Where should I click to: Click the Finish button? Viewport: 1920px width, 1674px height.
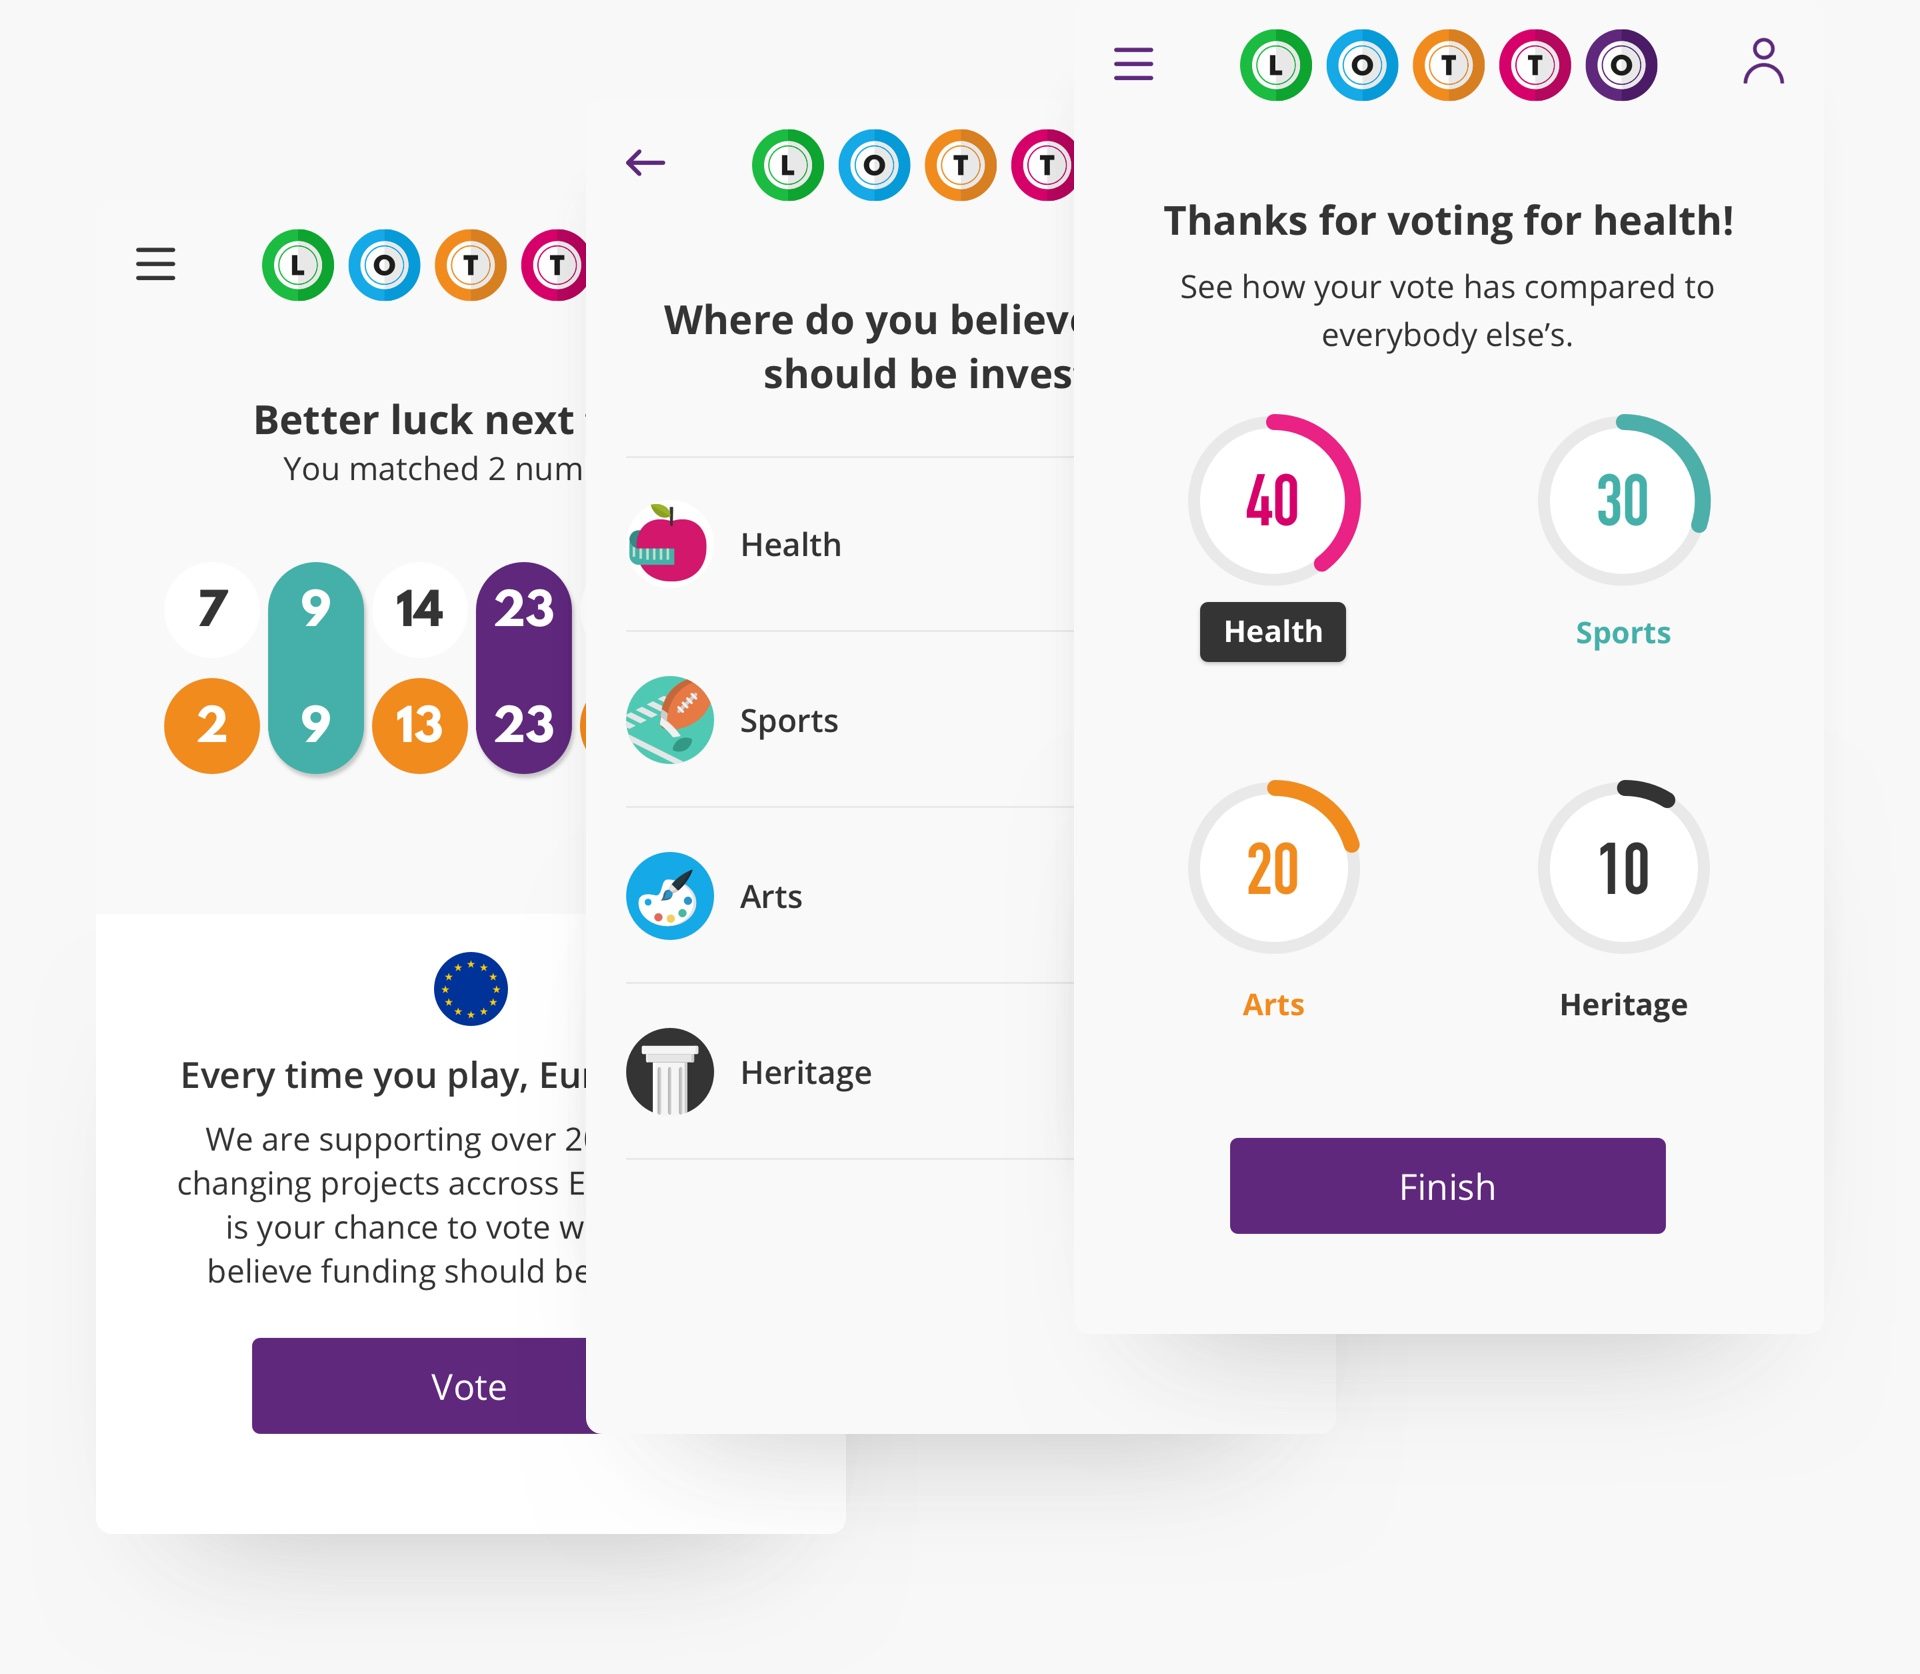coord(1447,1186)
